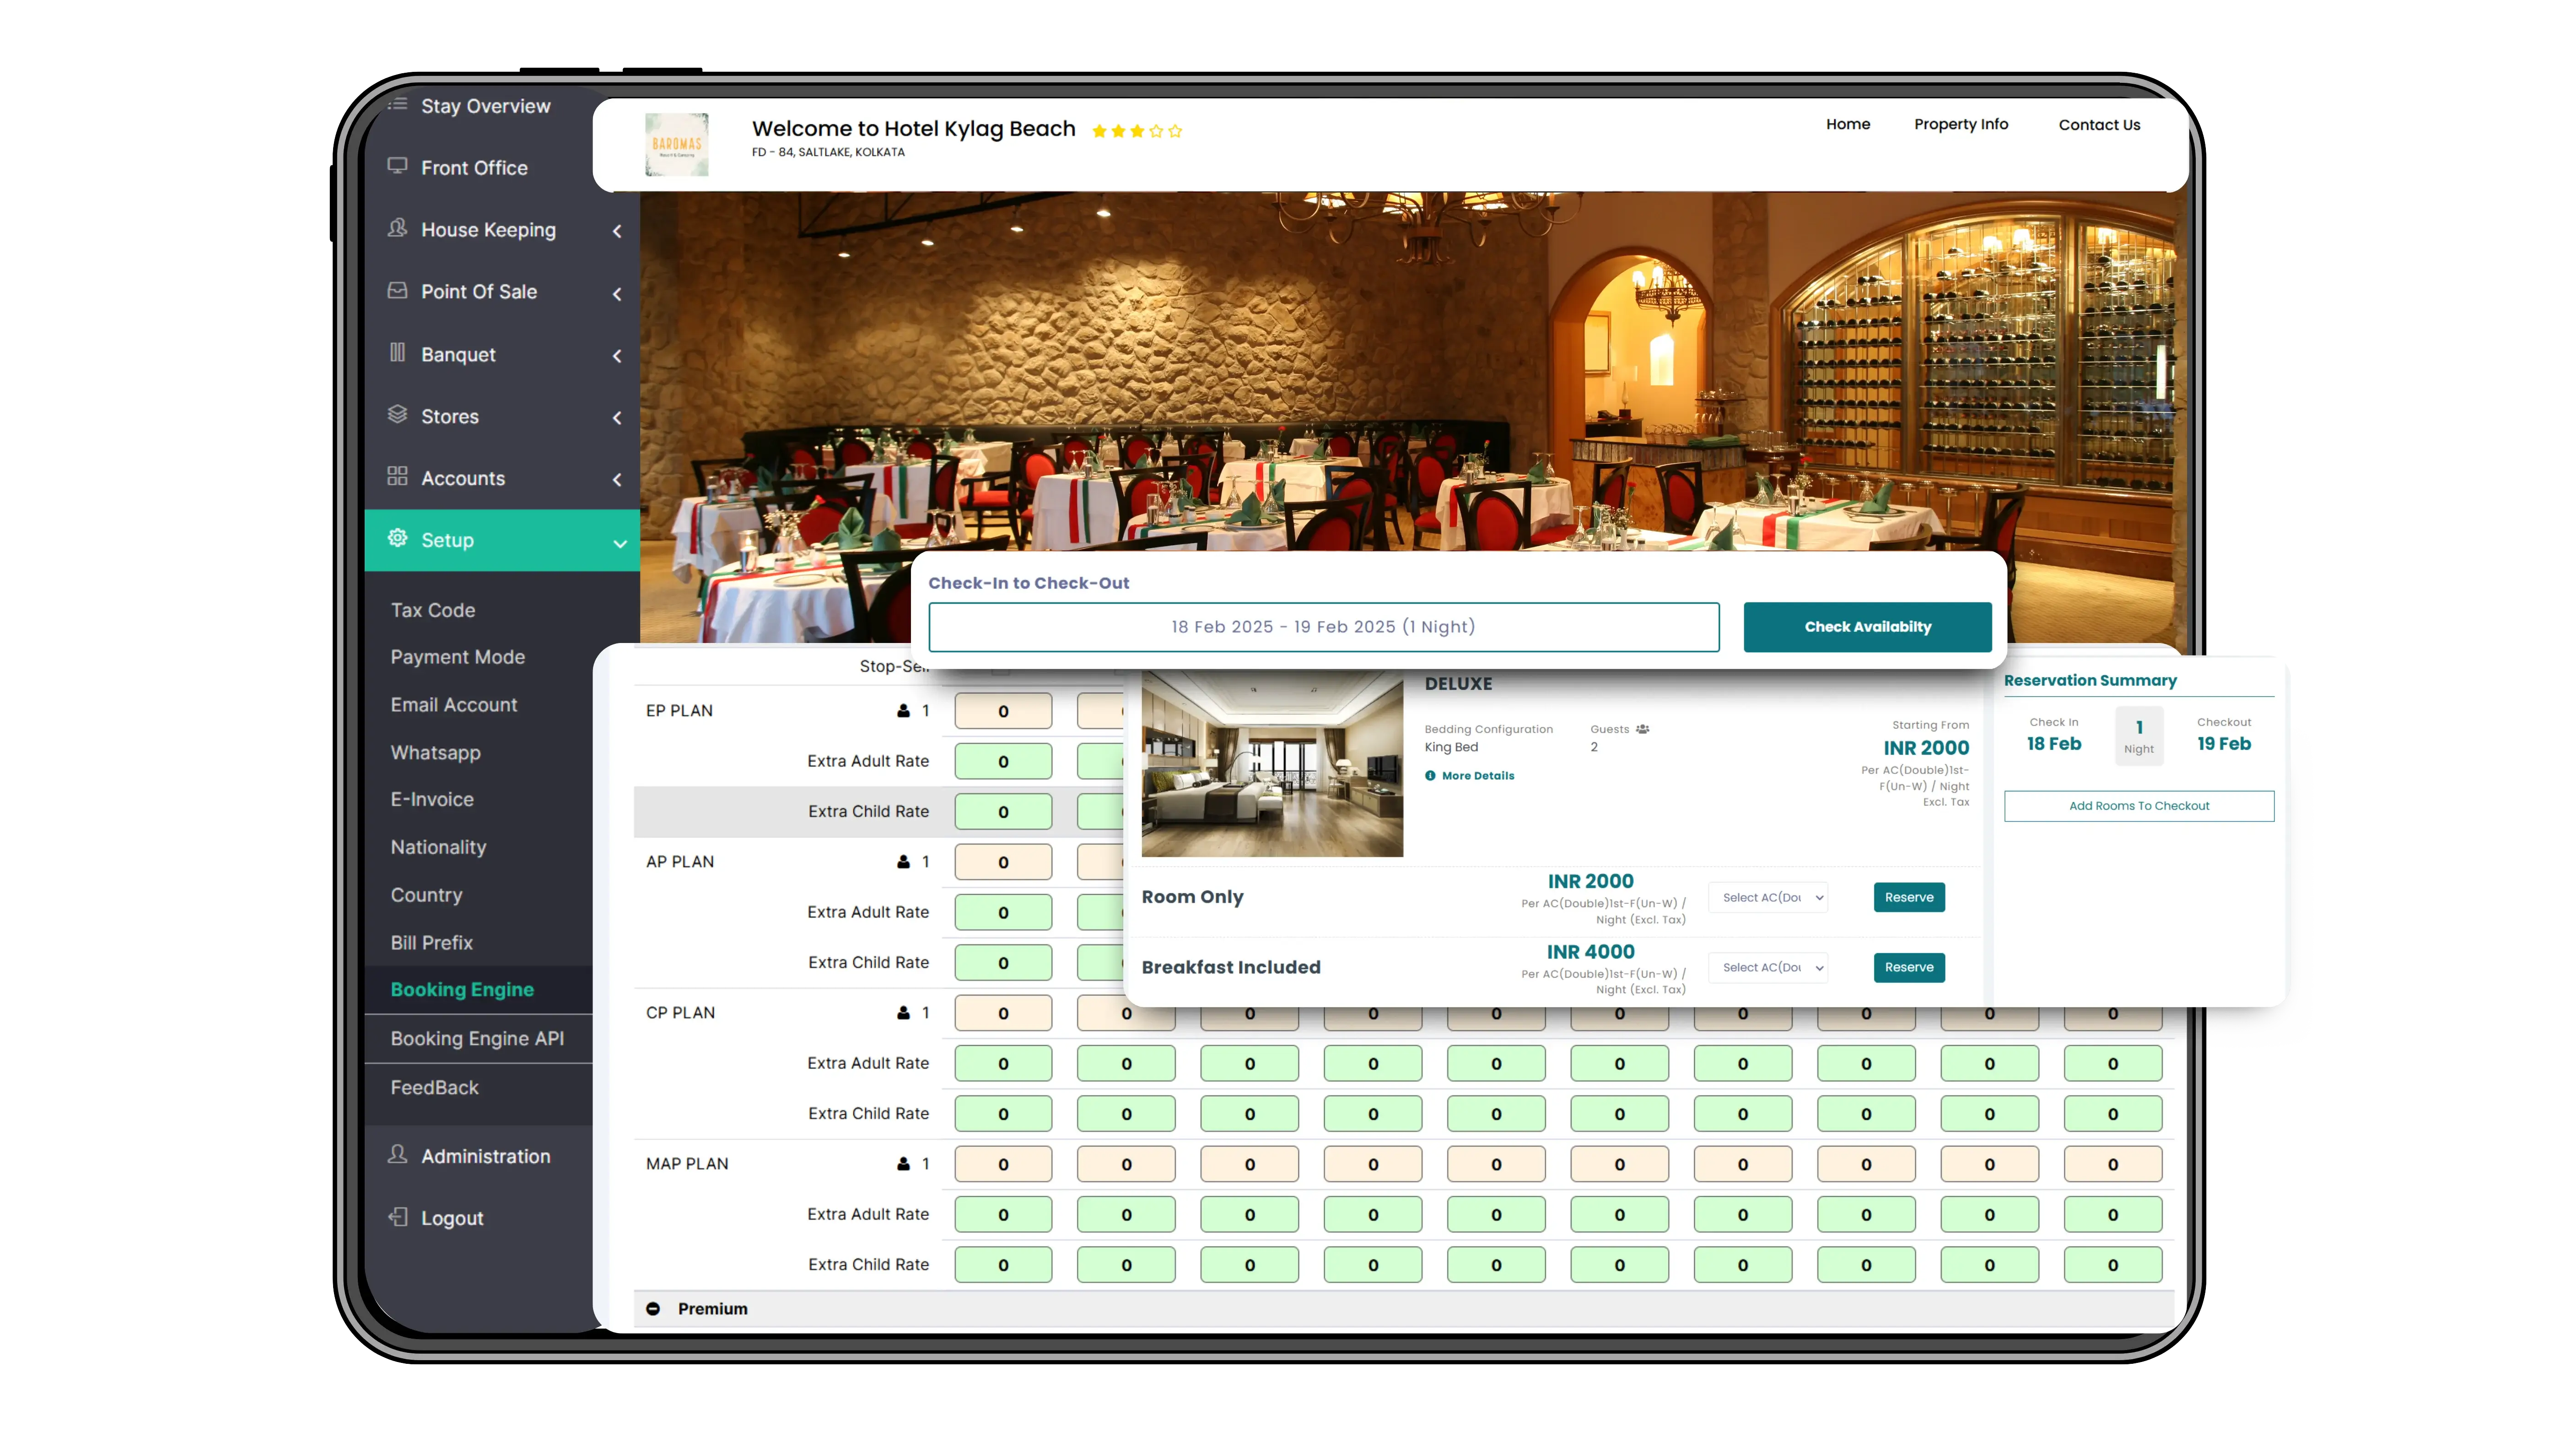Viewport: 2576px width, 1432px height.
Task: Expand the Accounts submenu arrow
Action: pos(617,479)
